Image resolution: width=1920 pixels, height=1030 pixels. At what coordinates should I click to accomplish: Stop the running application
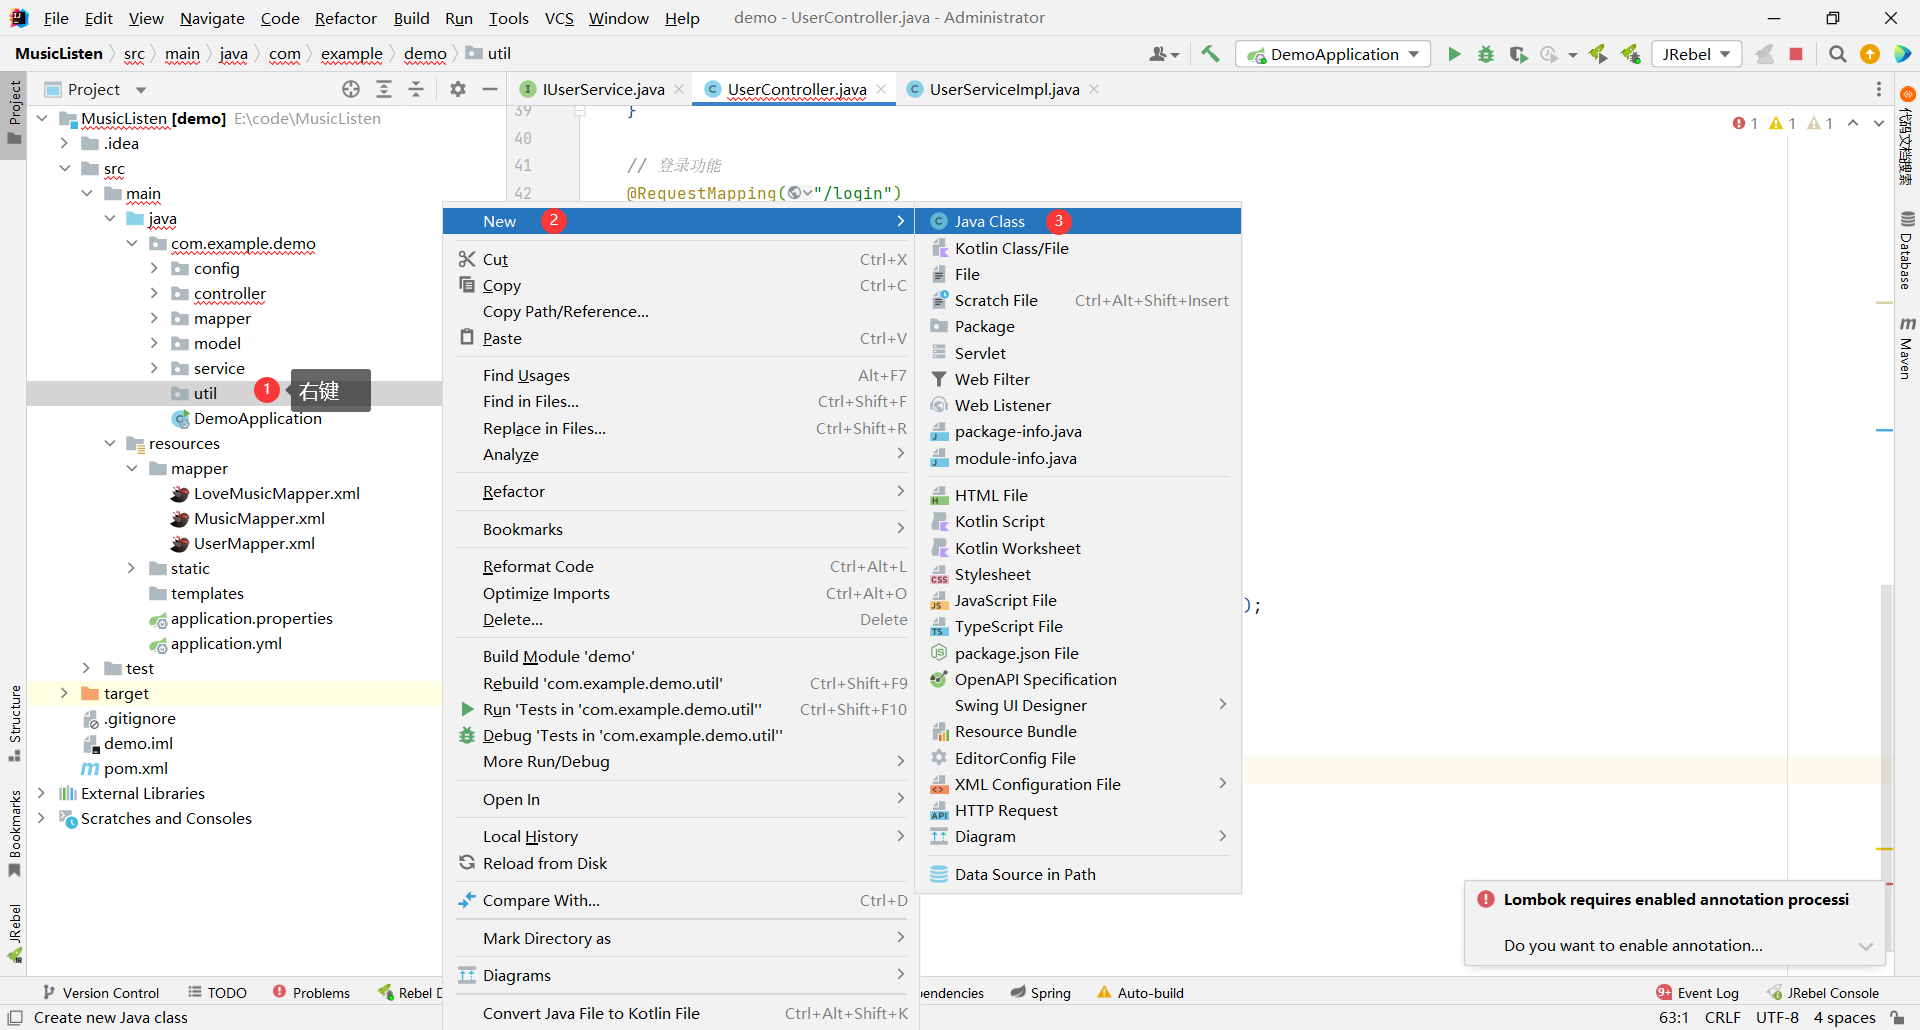(x=1796, y=54)
